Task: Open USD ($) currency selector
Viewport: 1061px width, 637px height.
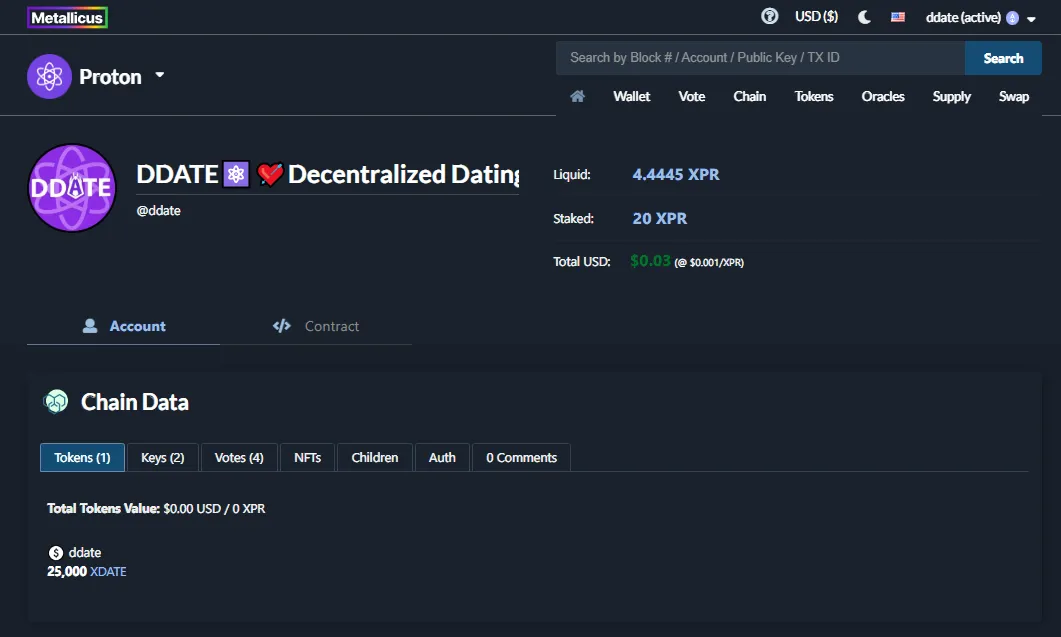Action: [816, 16]
